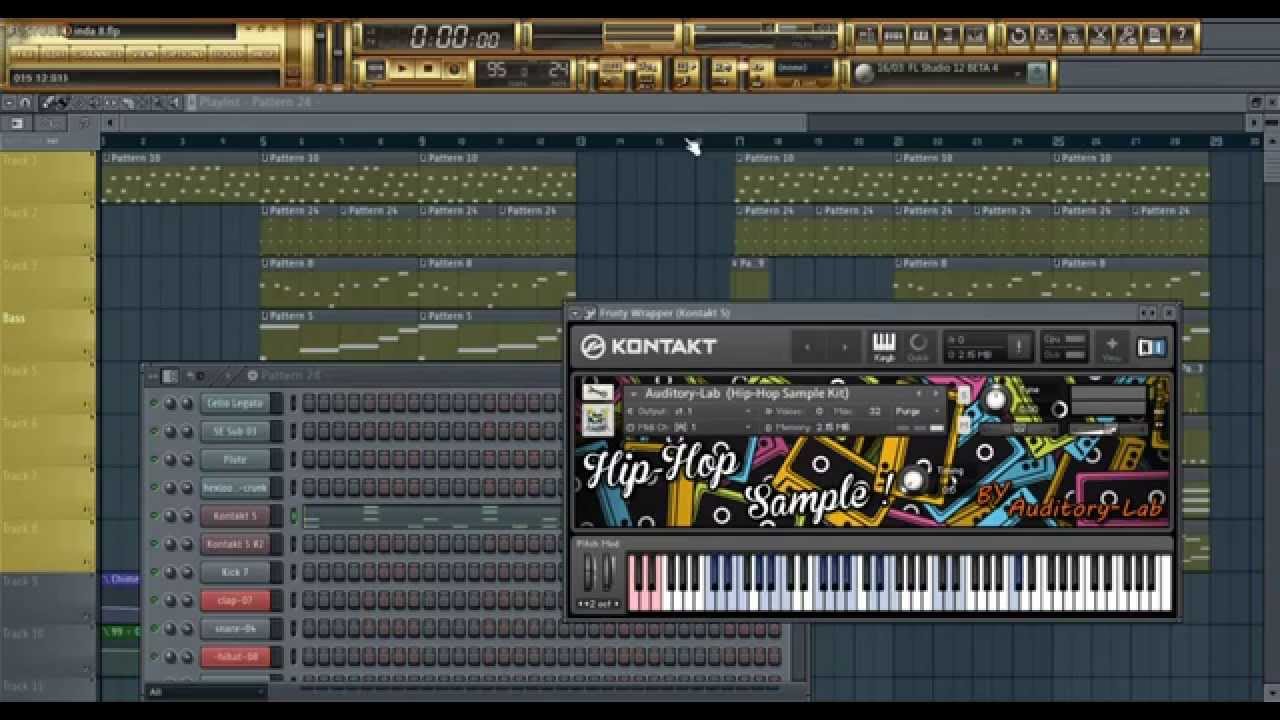This screenshot has height=720, width=1280.
Task: Click the Kontakt next instrument arrow
Action: (x=843, y=347)
